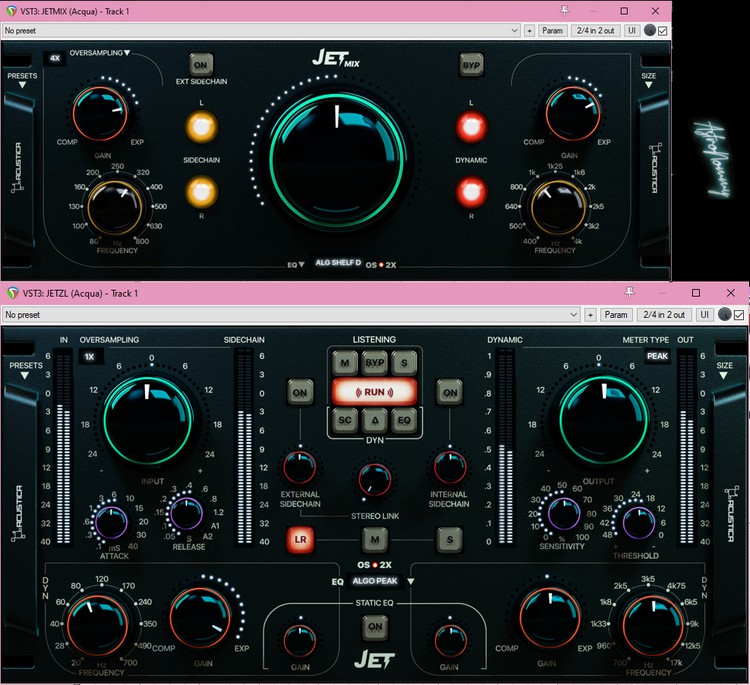This screenshot has height=685, width=750.
Task: Open the ALGO PEAK EQ type dropdown
Action: pos(381,579)
